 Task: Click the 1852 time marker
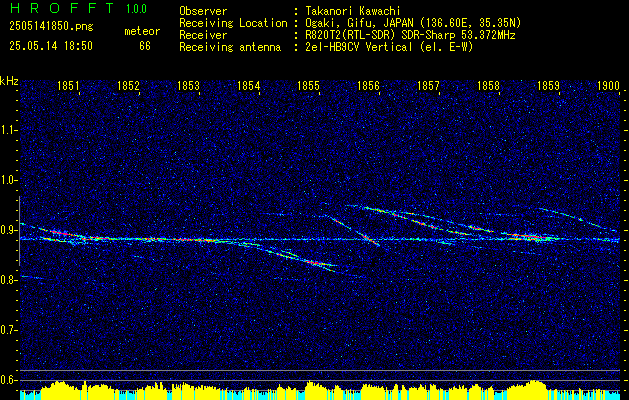click(x=128, y=86)
